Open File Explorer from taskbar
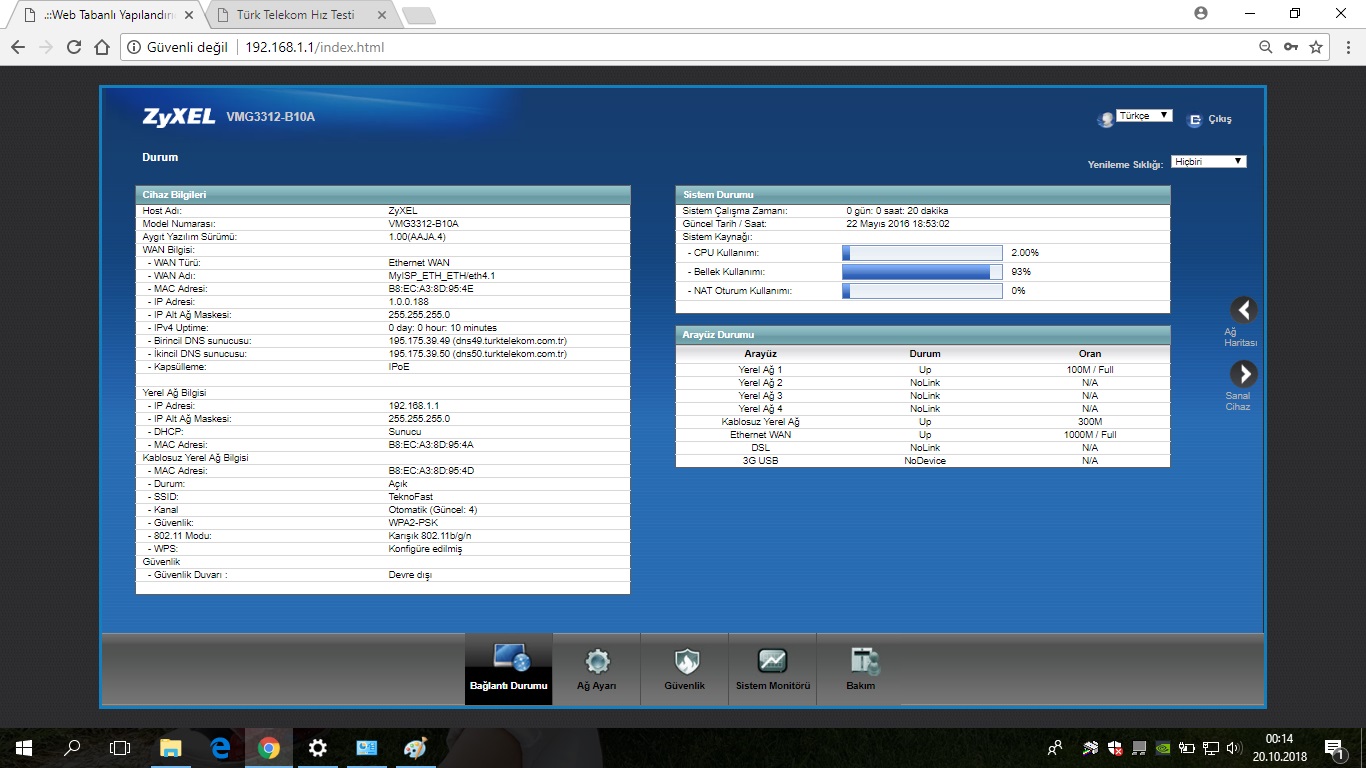The height and width of the screenshot is (768, 1366). [171, 747]
